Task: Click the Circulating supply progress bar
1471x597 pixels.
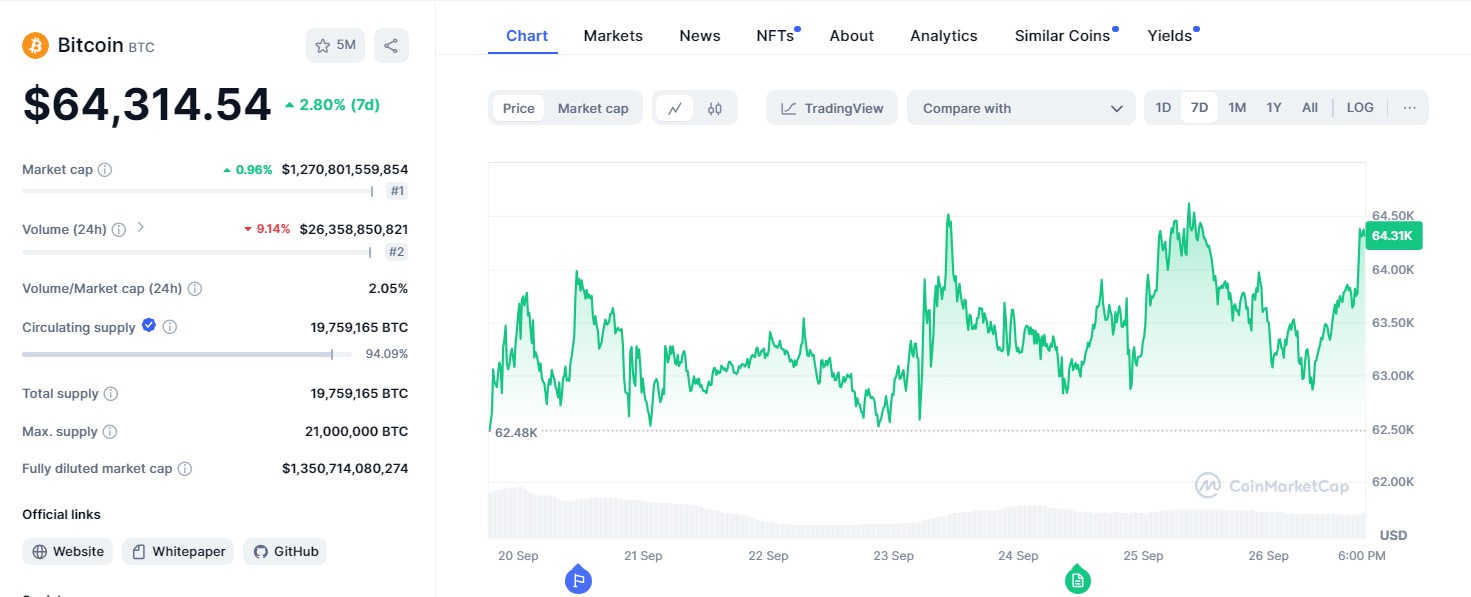Action: point(187,354)
